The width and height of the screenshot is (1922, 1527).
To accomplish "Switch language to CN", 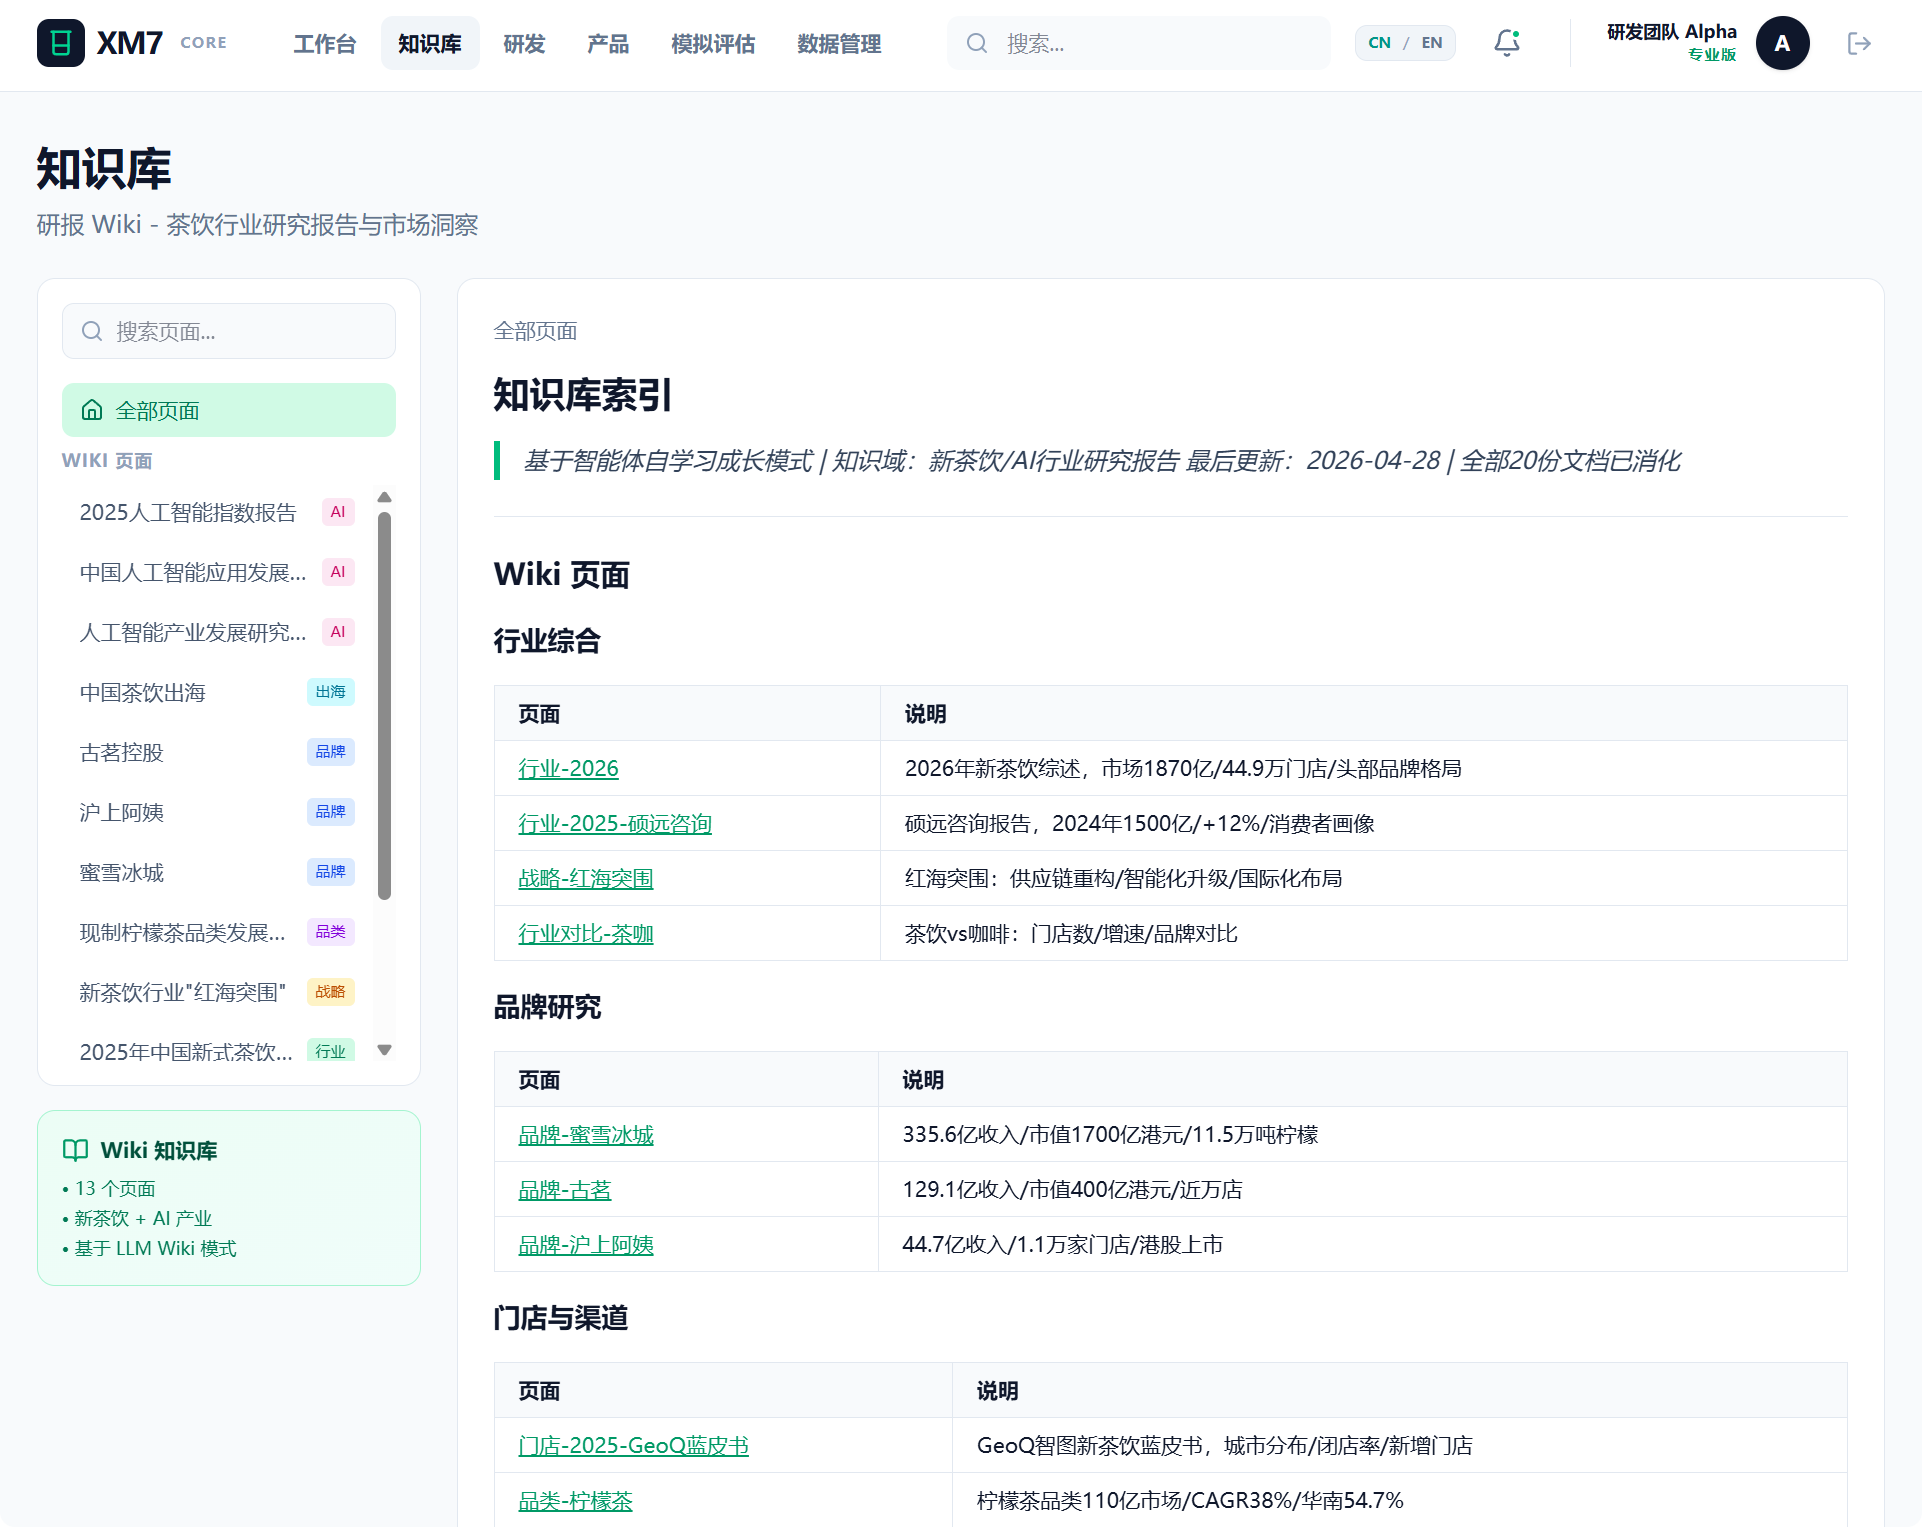I will point(1379,43).
